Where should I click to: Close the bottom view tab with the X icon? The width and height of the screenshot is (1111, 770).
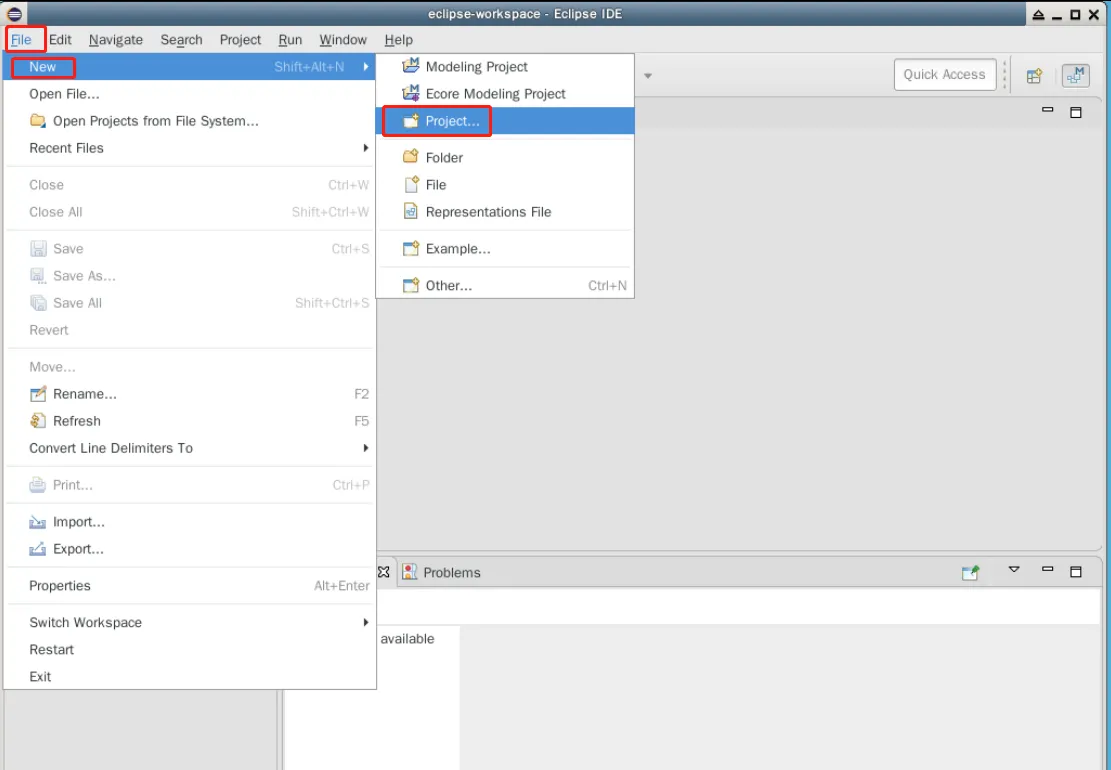tap(383, 572)
